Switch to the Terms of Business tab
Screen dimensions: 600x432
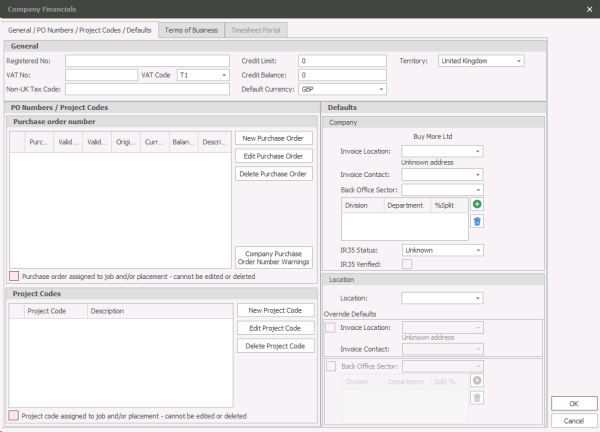pyautogui.click(x=191, y=30)
